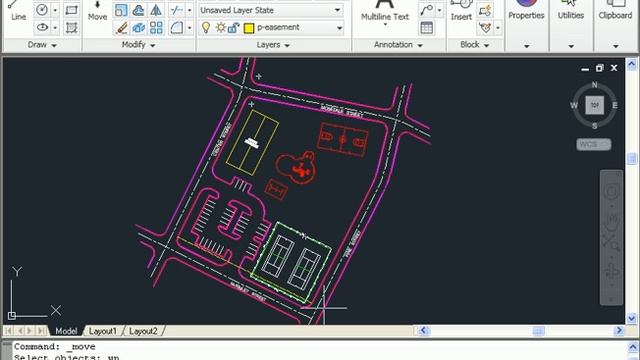Image resolution: width=640 pixels, height=360 pixels.
Task: Switch to the Model tab
Action: (66, 331)
